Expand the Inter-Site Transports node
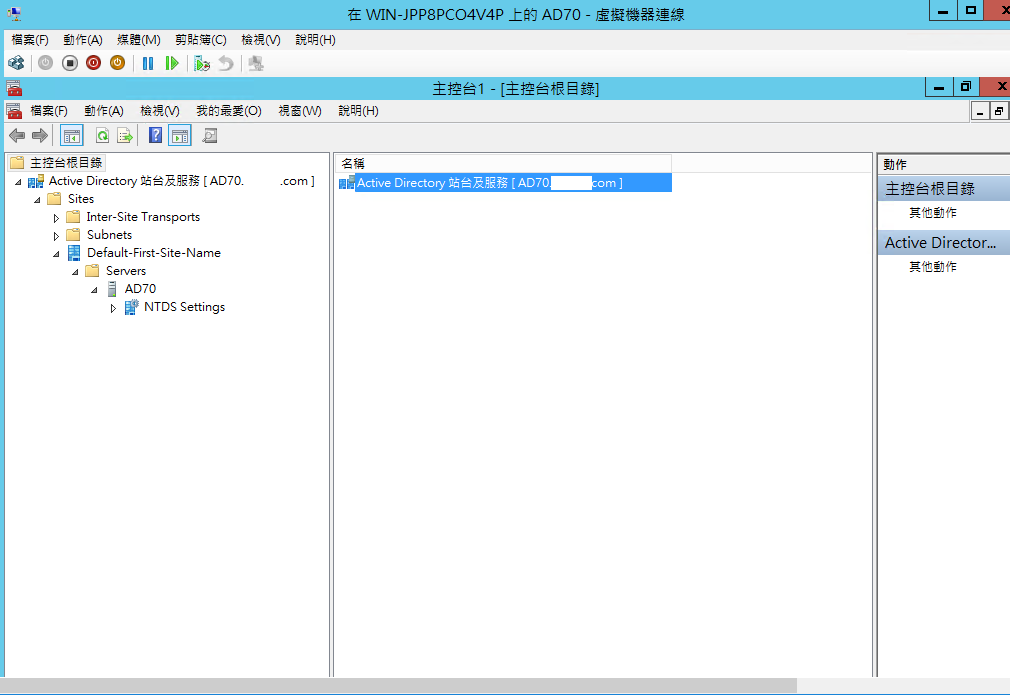1010x695 pixels. click(56, 218)
